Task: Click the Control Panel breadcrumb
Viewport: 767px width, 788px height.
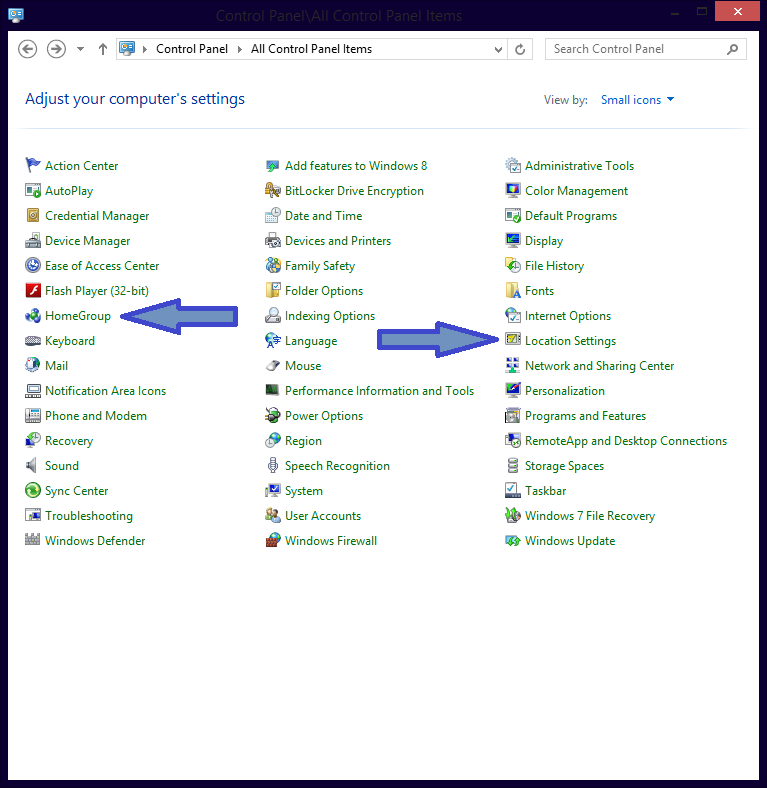Action: point(192,49)
